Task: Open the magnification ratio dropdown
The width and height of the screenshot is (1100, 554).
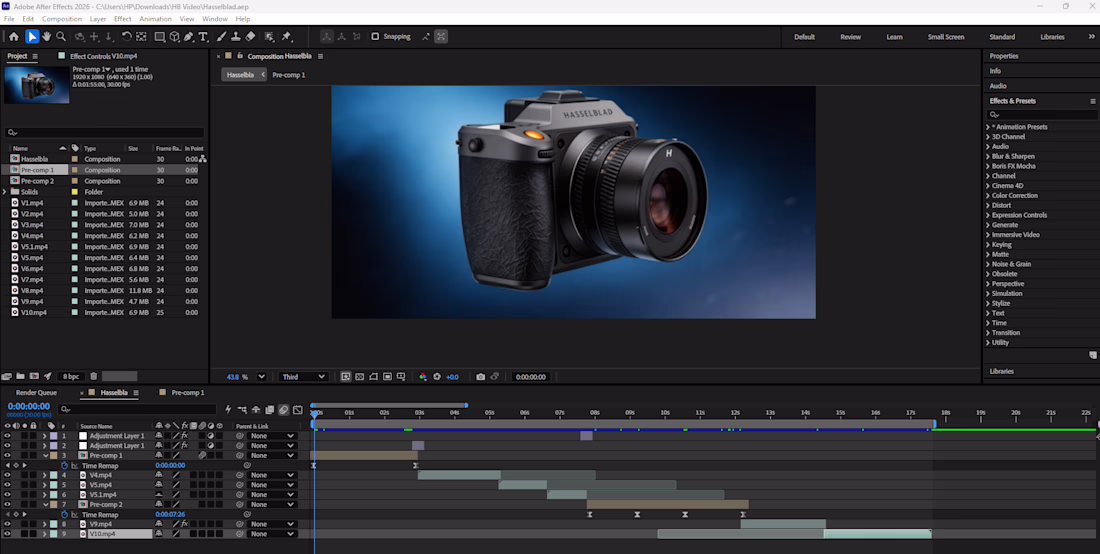Action: (x=261, y=377)
